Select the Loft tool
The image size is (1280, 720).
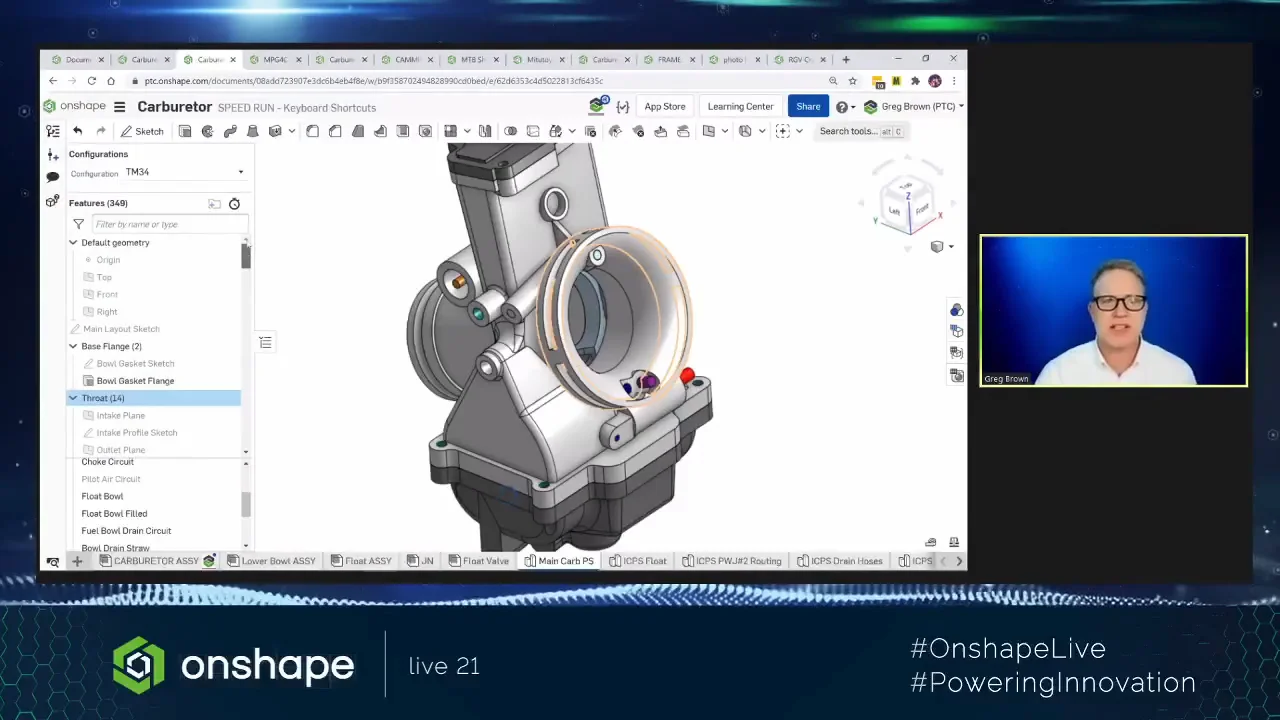(252, 131)
